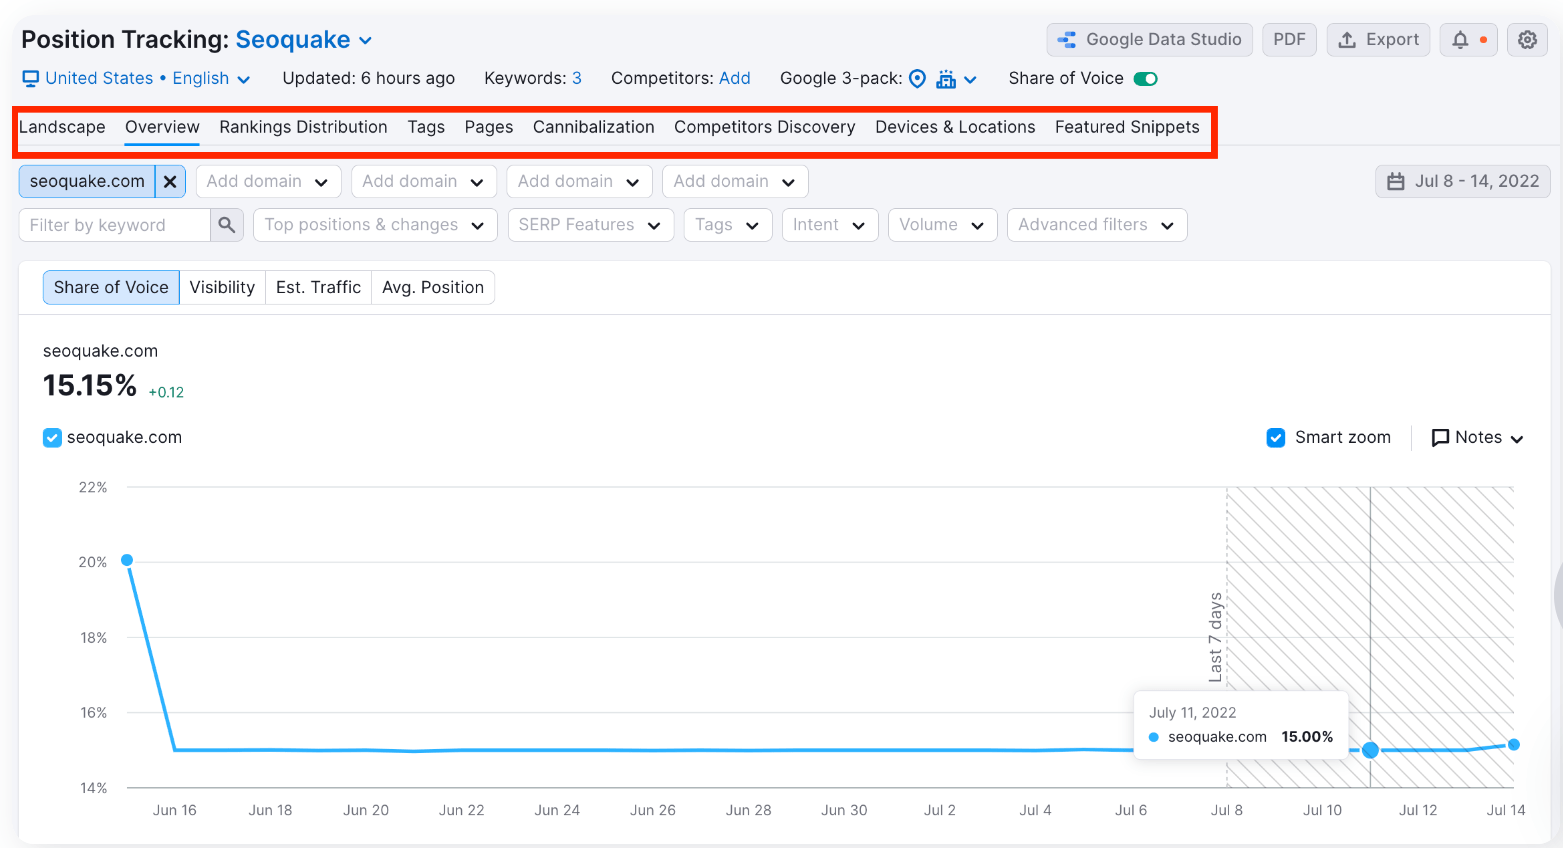This screenshot has height=848, width=1563.
Task: Switch to the Rankings Distribution tab
Action: click(303, 127)
